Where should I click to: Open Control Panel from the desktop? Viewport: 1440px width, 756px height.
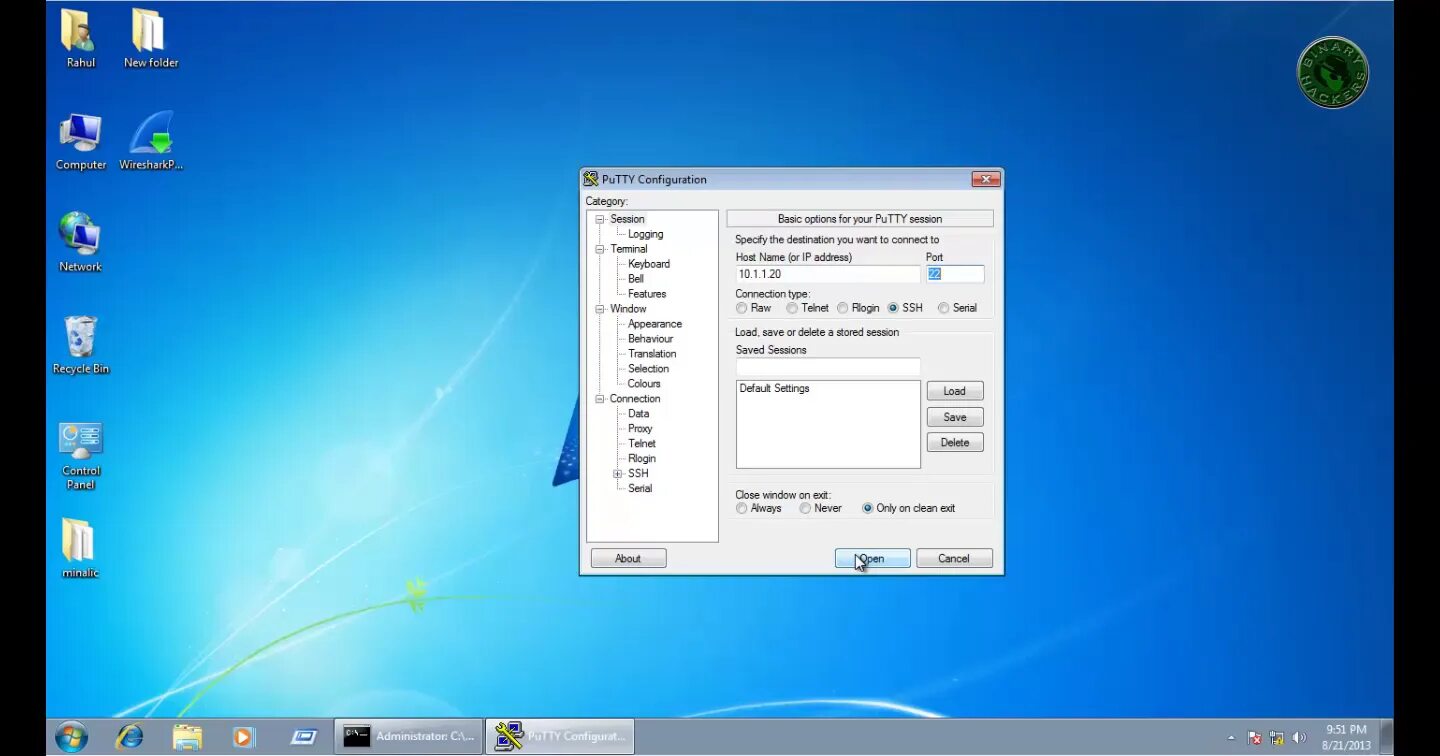pos(80,440)
